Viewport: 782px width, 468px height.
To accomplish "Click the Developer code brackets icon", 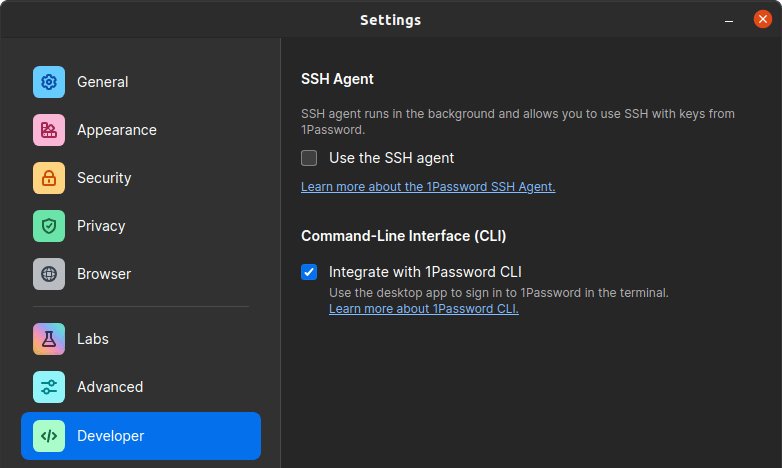I will tap(49, 436).
